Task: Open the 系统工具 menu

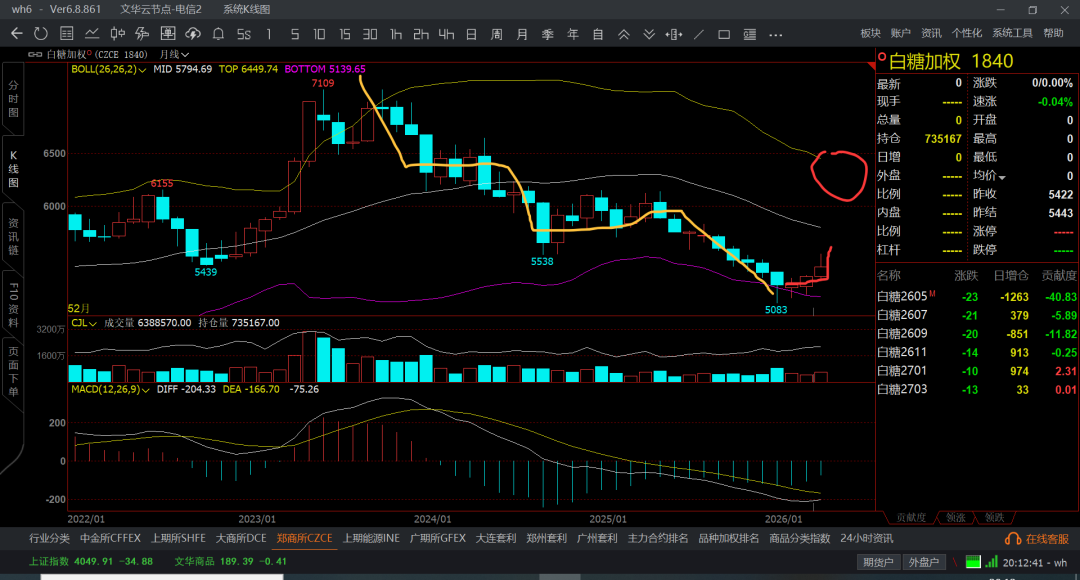Action: coord(1012,33)
